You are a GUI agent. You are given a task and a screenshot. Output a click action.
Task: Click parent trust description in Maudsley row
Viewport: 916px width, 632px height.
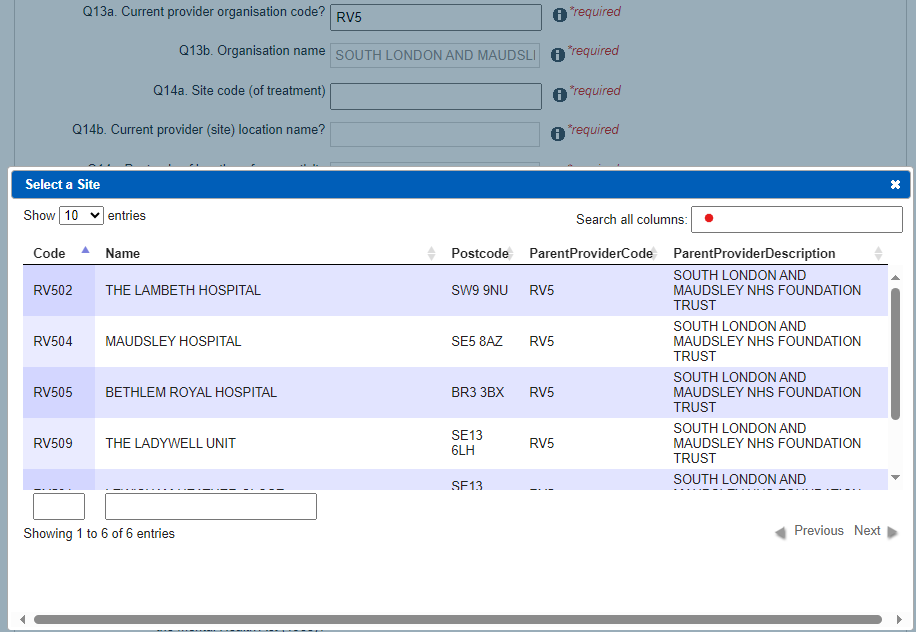tap(767, 341)
